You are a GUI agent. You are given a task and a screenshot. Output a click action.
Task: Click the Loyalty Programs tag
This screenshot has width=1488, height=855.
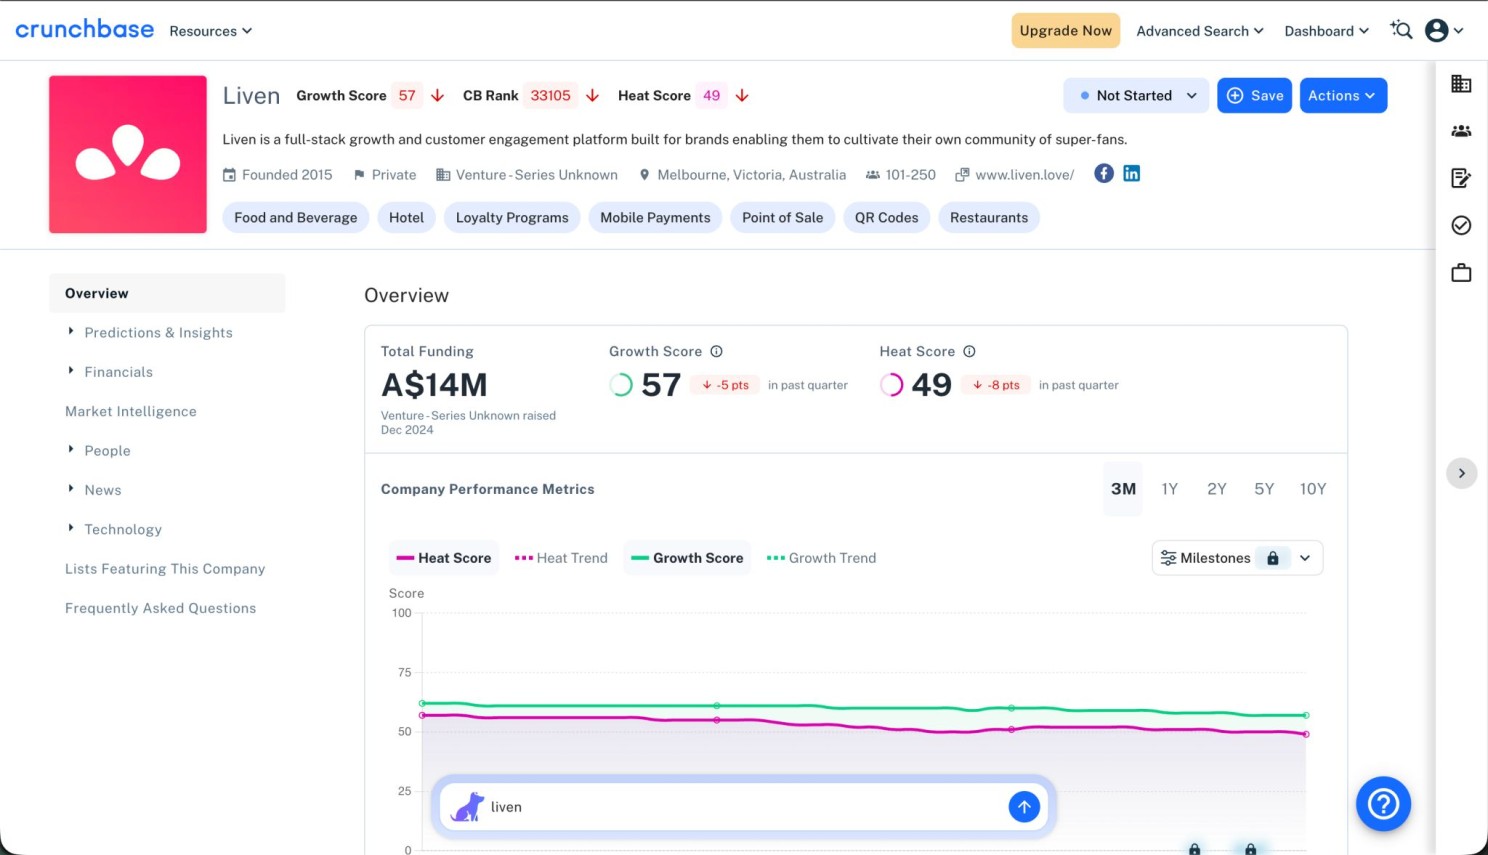tap(512, 218)
